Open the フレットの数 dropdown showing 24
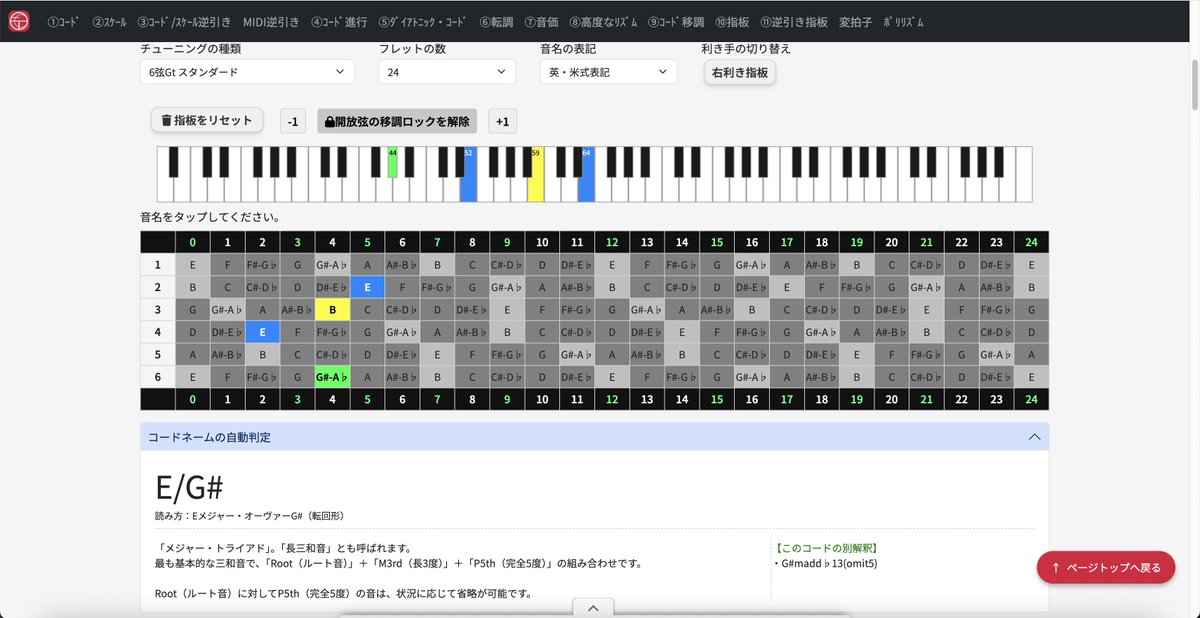The height and width of the screenshot is (618, 1200). [x=447, y=72]
